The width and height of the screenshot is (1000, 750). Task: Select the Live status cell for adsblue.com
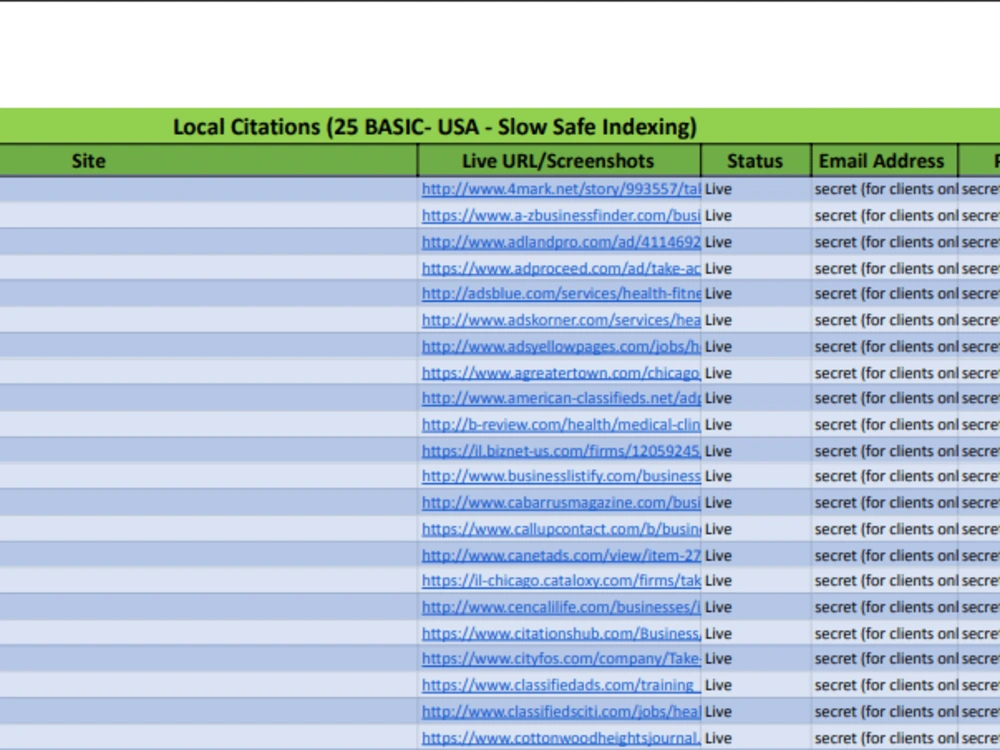coord(756,293)
